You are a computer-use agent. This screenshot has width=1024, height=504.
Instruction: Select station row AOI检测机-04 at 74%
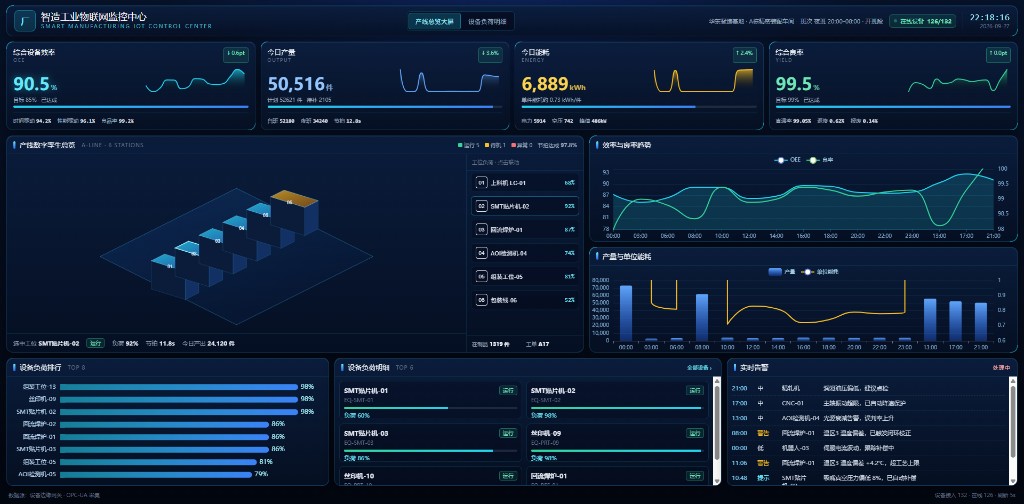click(x=525, y=253)
